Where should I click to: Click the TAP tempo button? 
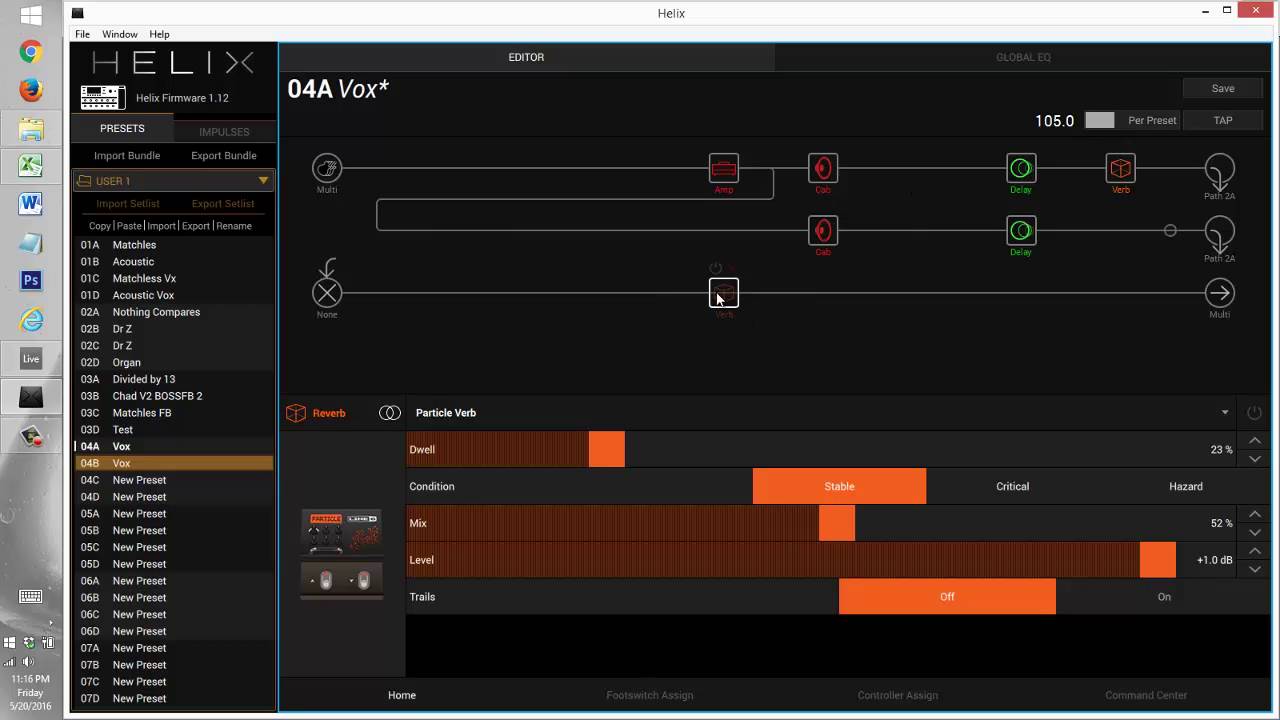click(1223, 120)
